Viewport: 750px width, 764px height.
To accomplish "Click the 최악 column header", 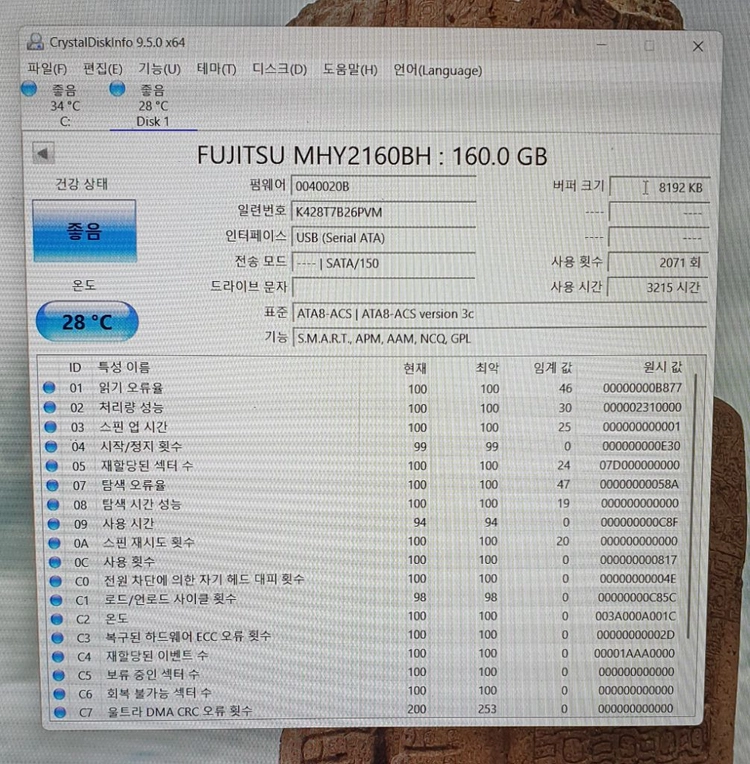I will 487,368.
